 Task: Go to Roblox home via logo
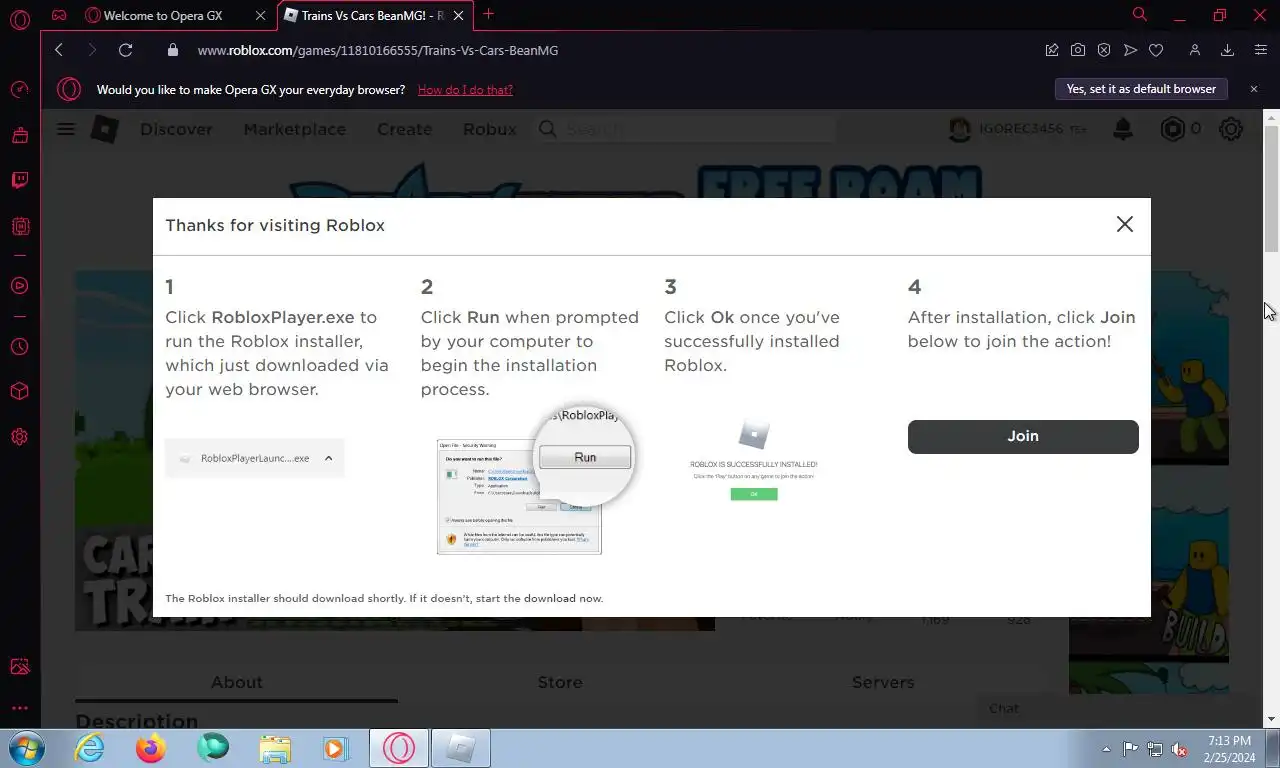(105, 129)
